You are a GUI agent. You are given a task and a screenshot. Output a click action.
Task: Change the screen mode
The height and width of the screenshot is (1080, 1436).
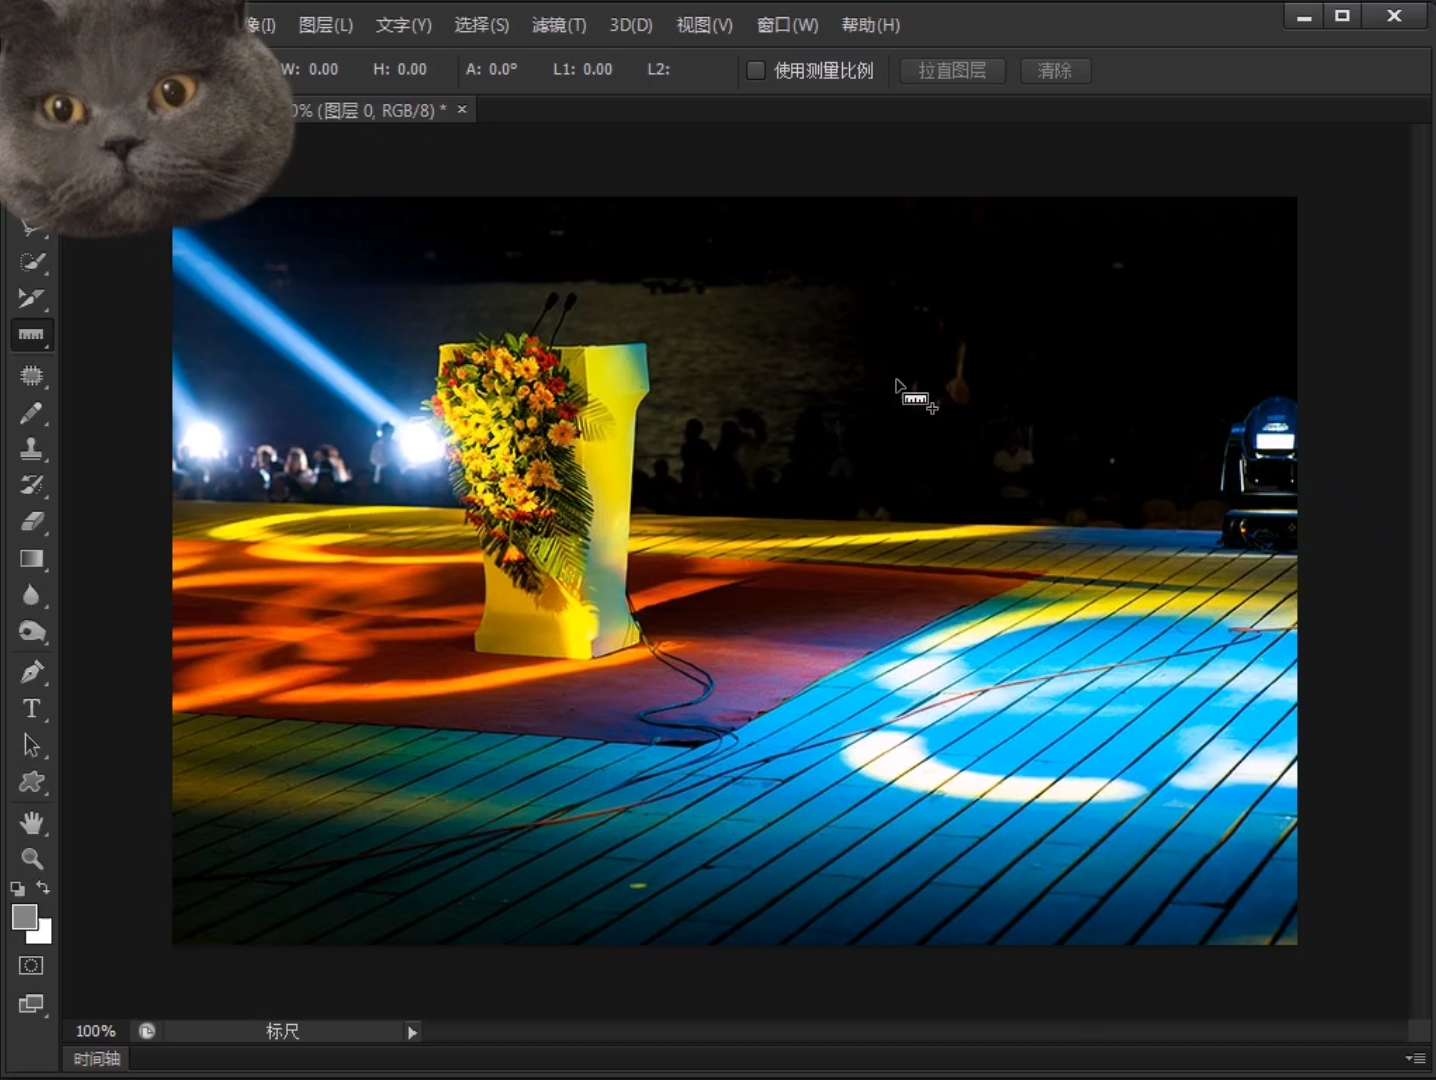(x=31, y=1003)
